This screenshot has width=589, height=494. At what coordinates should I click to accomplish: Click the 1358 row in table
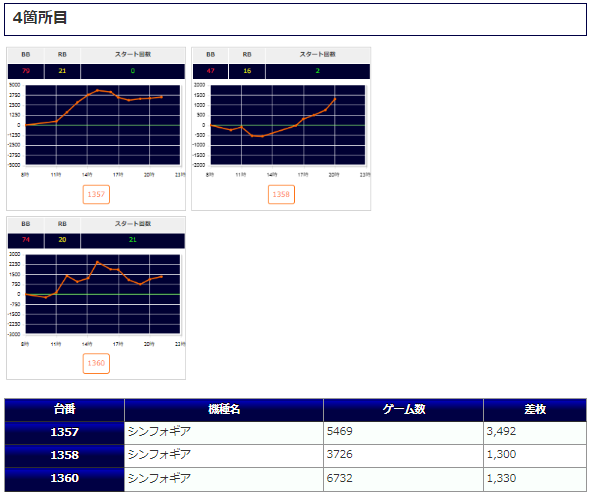(296, 456)
